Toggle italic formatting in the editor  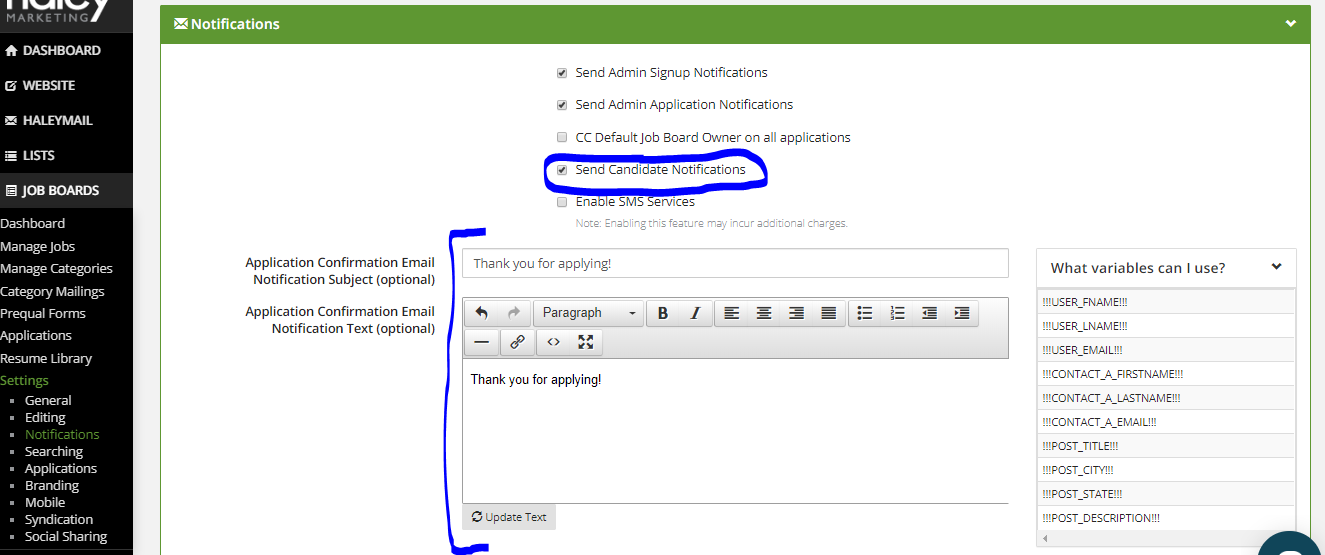694,313
